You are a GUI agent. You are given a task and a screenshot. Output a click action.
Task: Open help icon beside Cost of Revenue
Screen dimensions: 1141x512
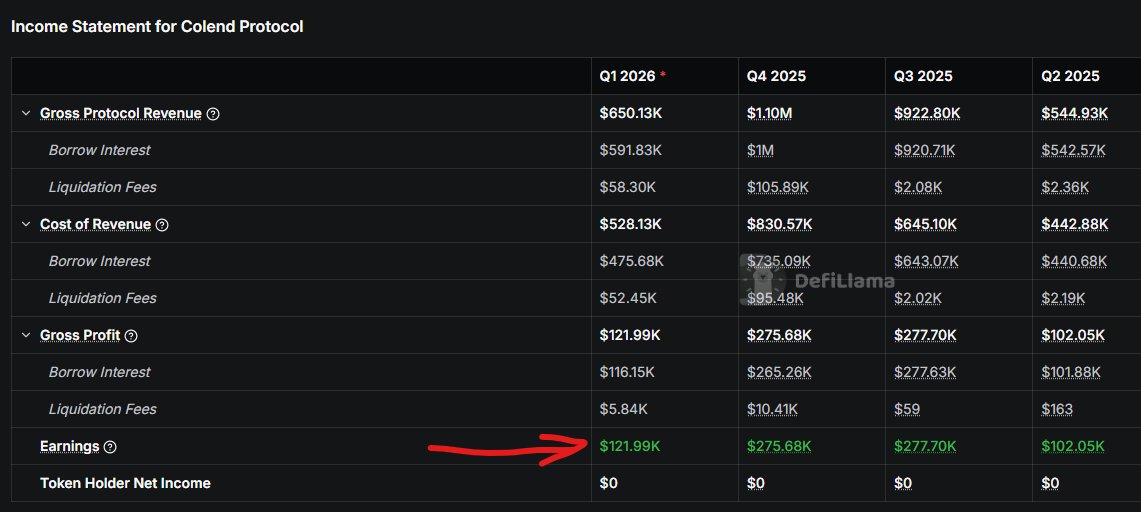[x=162, y=225]
